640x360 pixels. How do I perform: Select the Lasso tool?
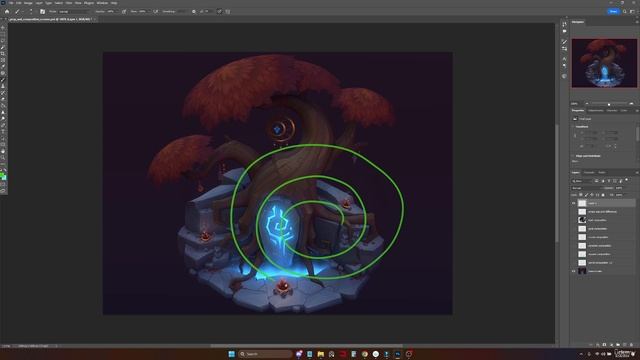[3, 41]
